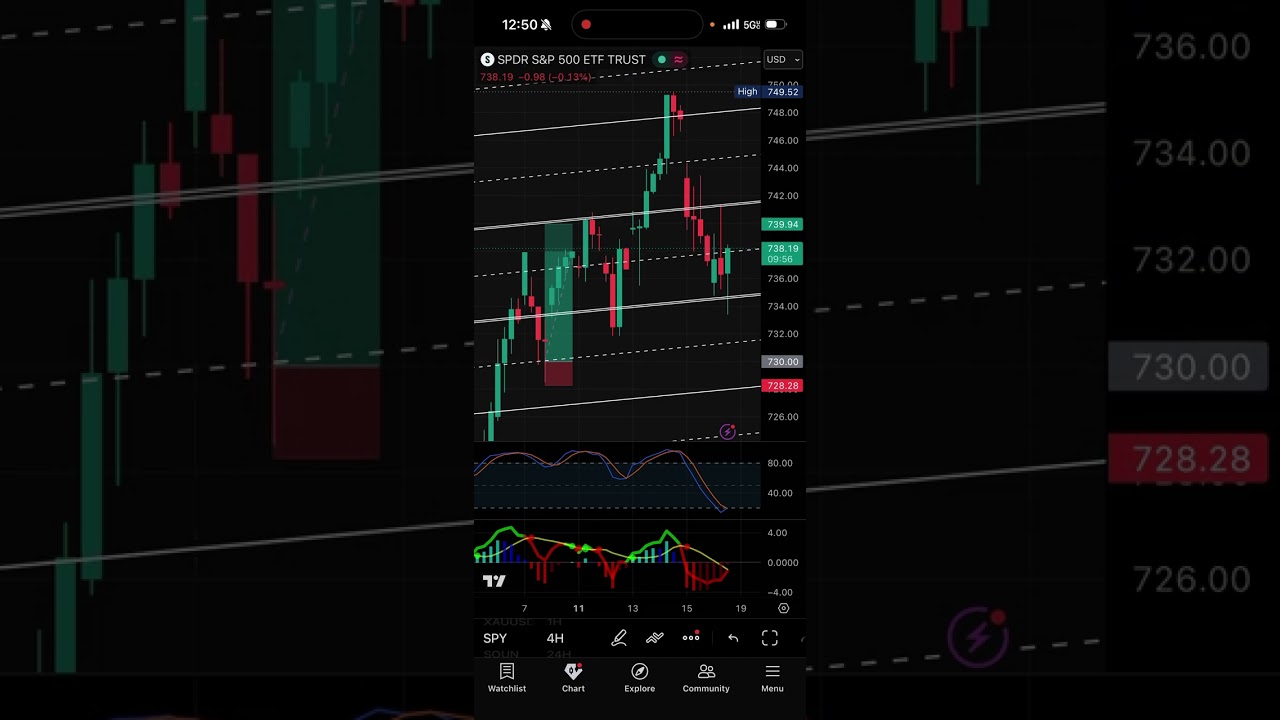Select the 730.00 gray price label
The width and height of the screenshot is (1280, 720).
point(782,362)
